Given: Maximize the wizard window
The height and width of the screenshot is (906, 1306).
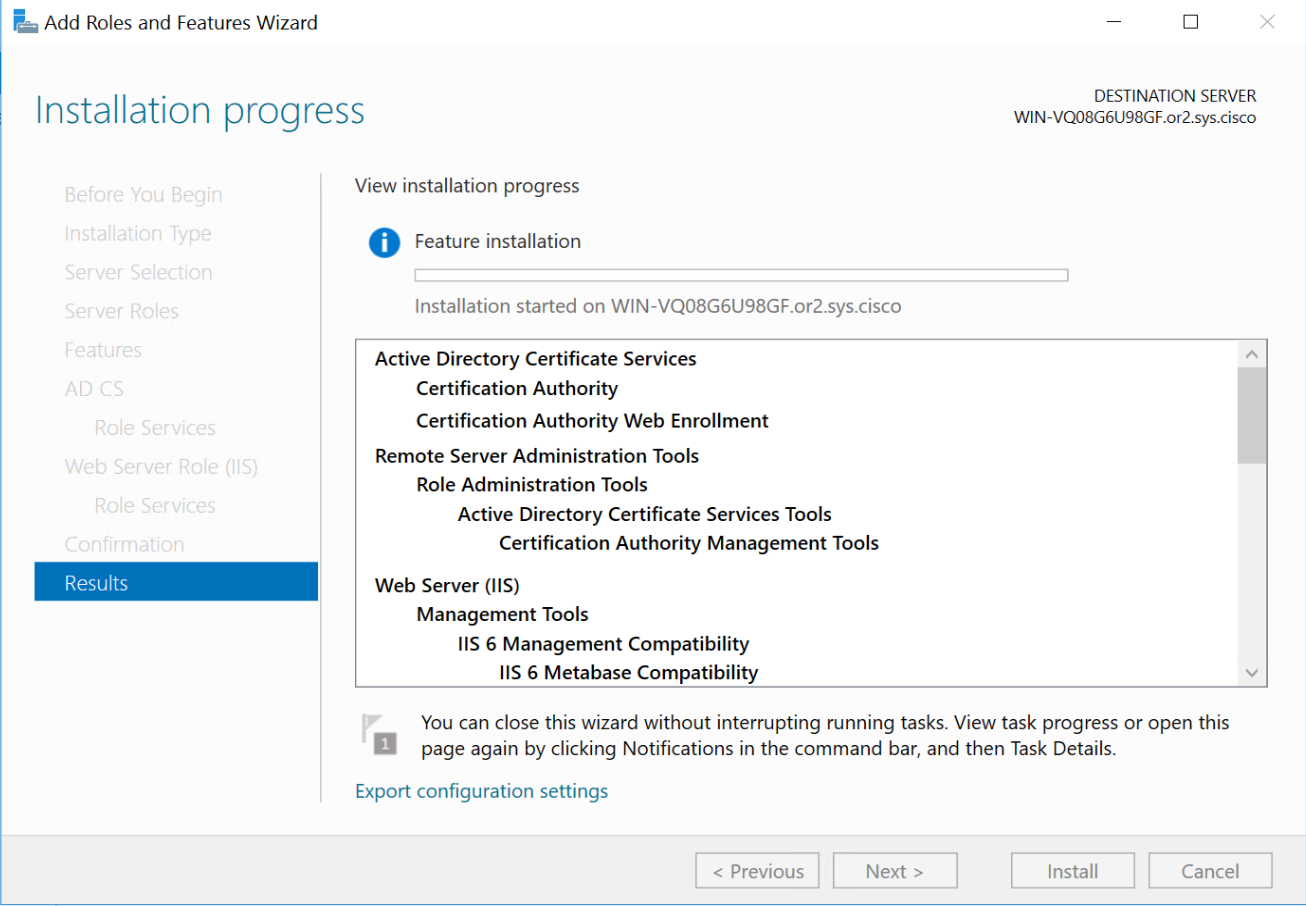Looking at the screenshot, I should point(1190,22).
